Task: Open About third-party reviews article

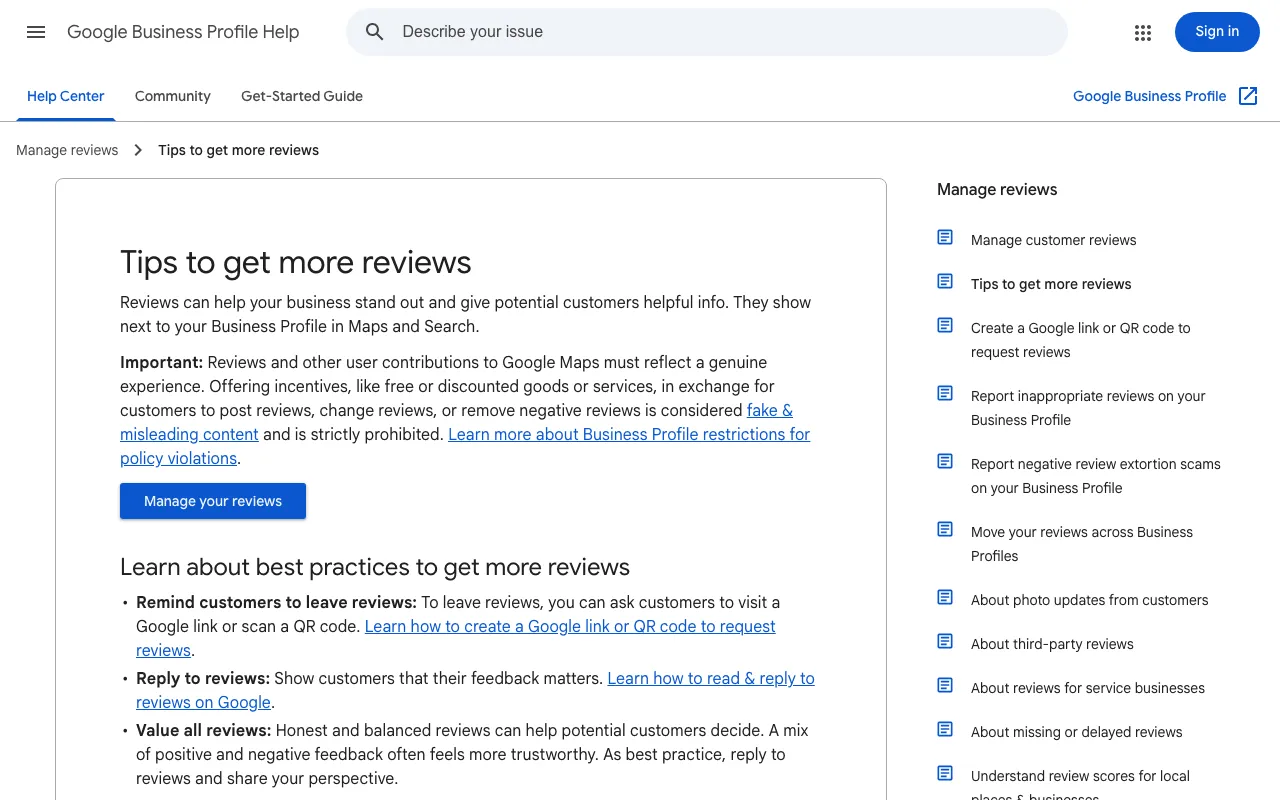Action: [1052, 644]
